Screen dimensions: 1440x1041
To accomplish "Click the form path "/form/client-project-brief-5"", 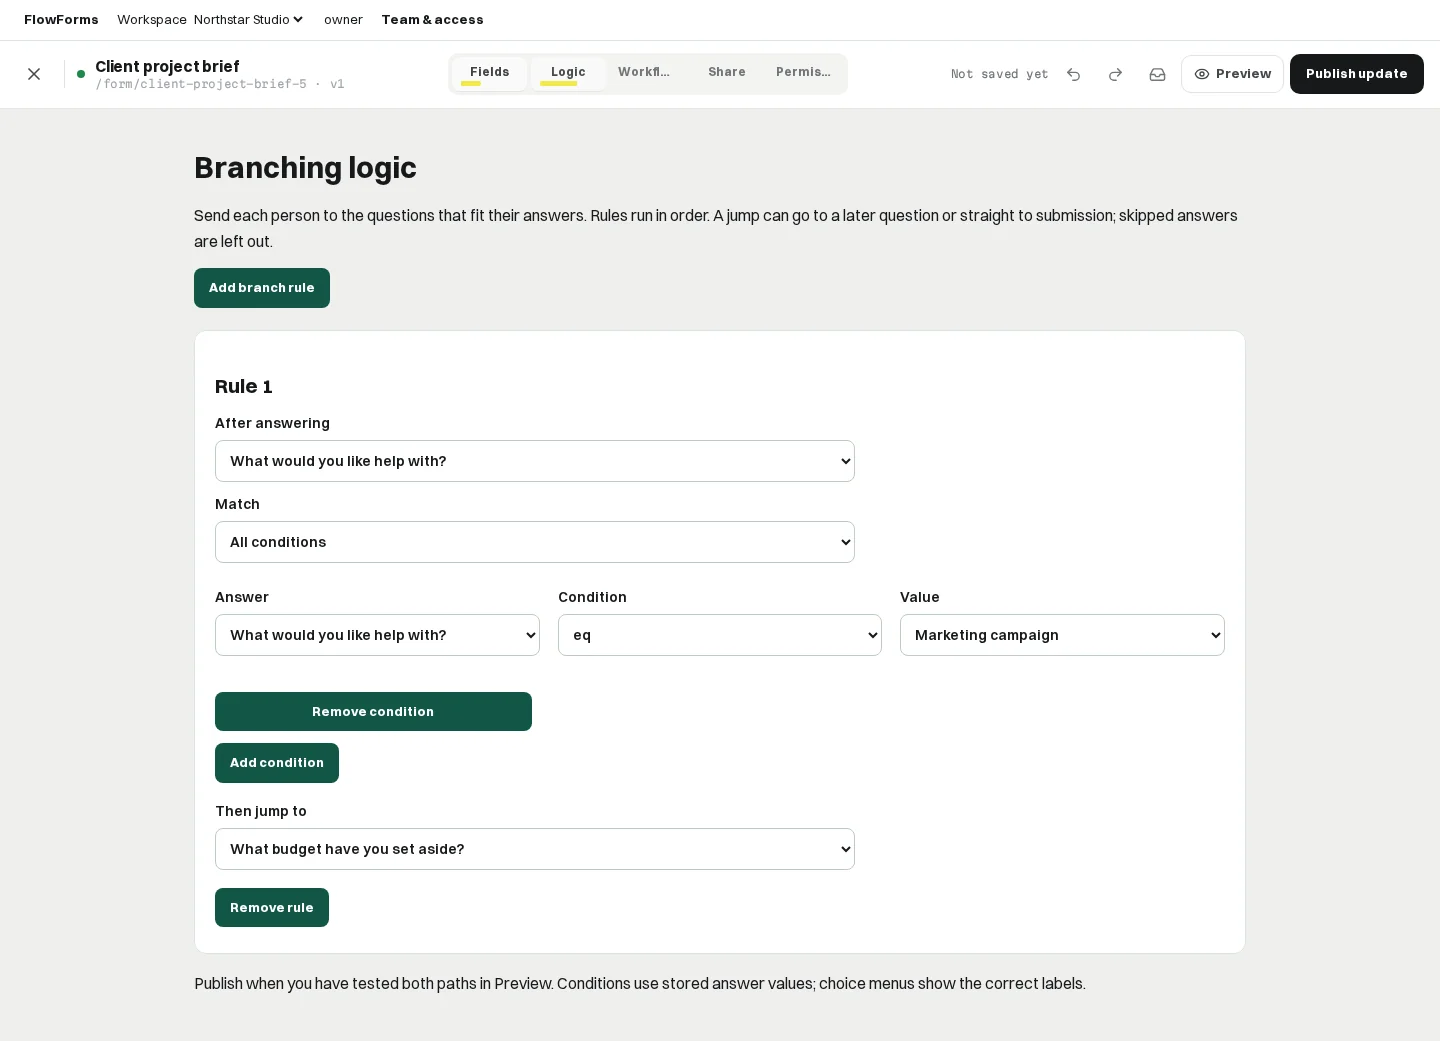I will click(201, 84).
